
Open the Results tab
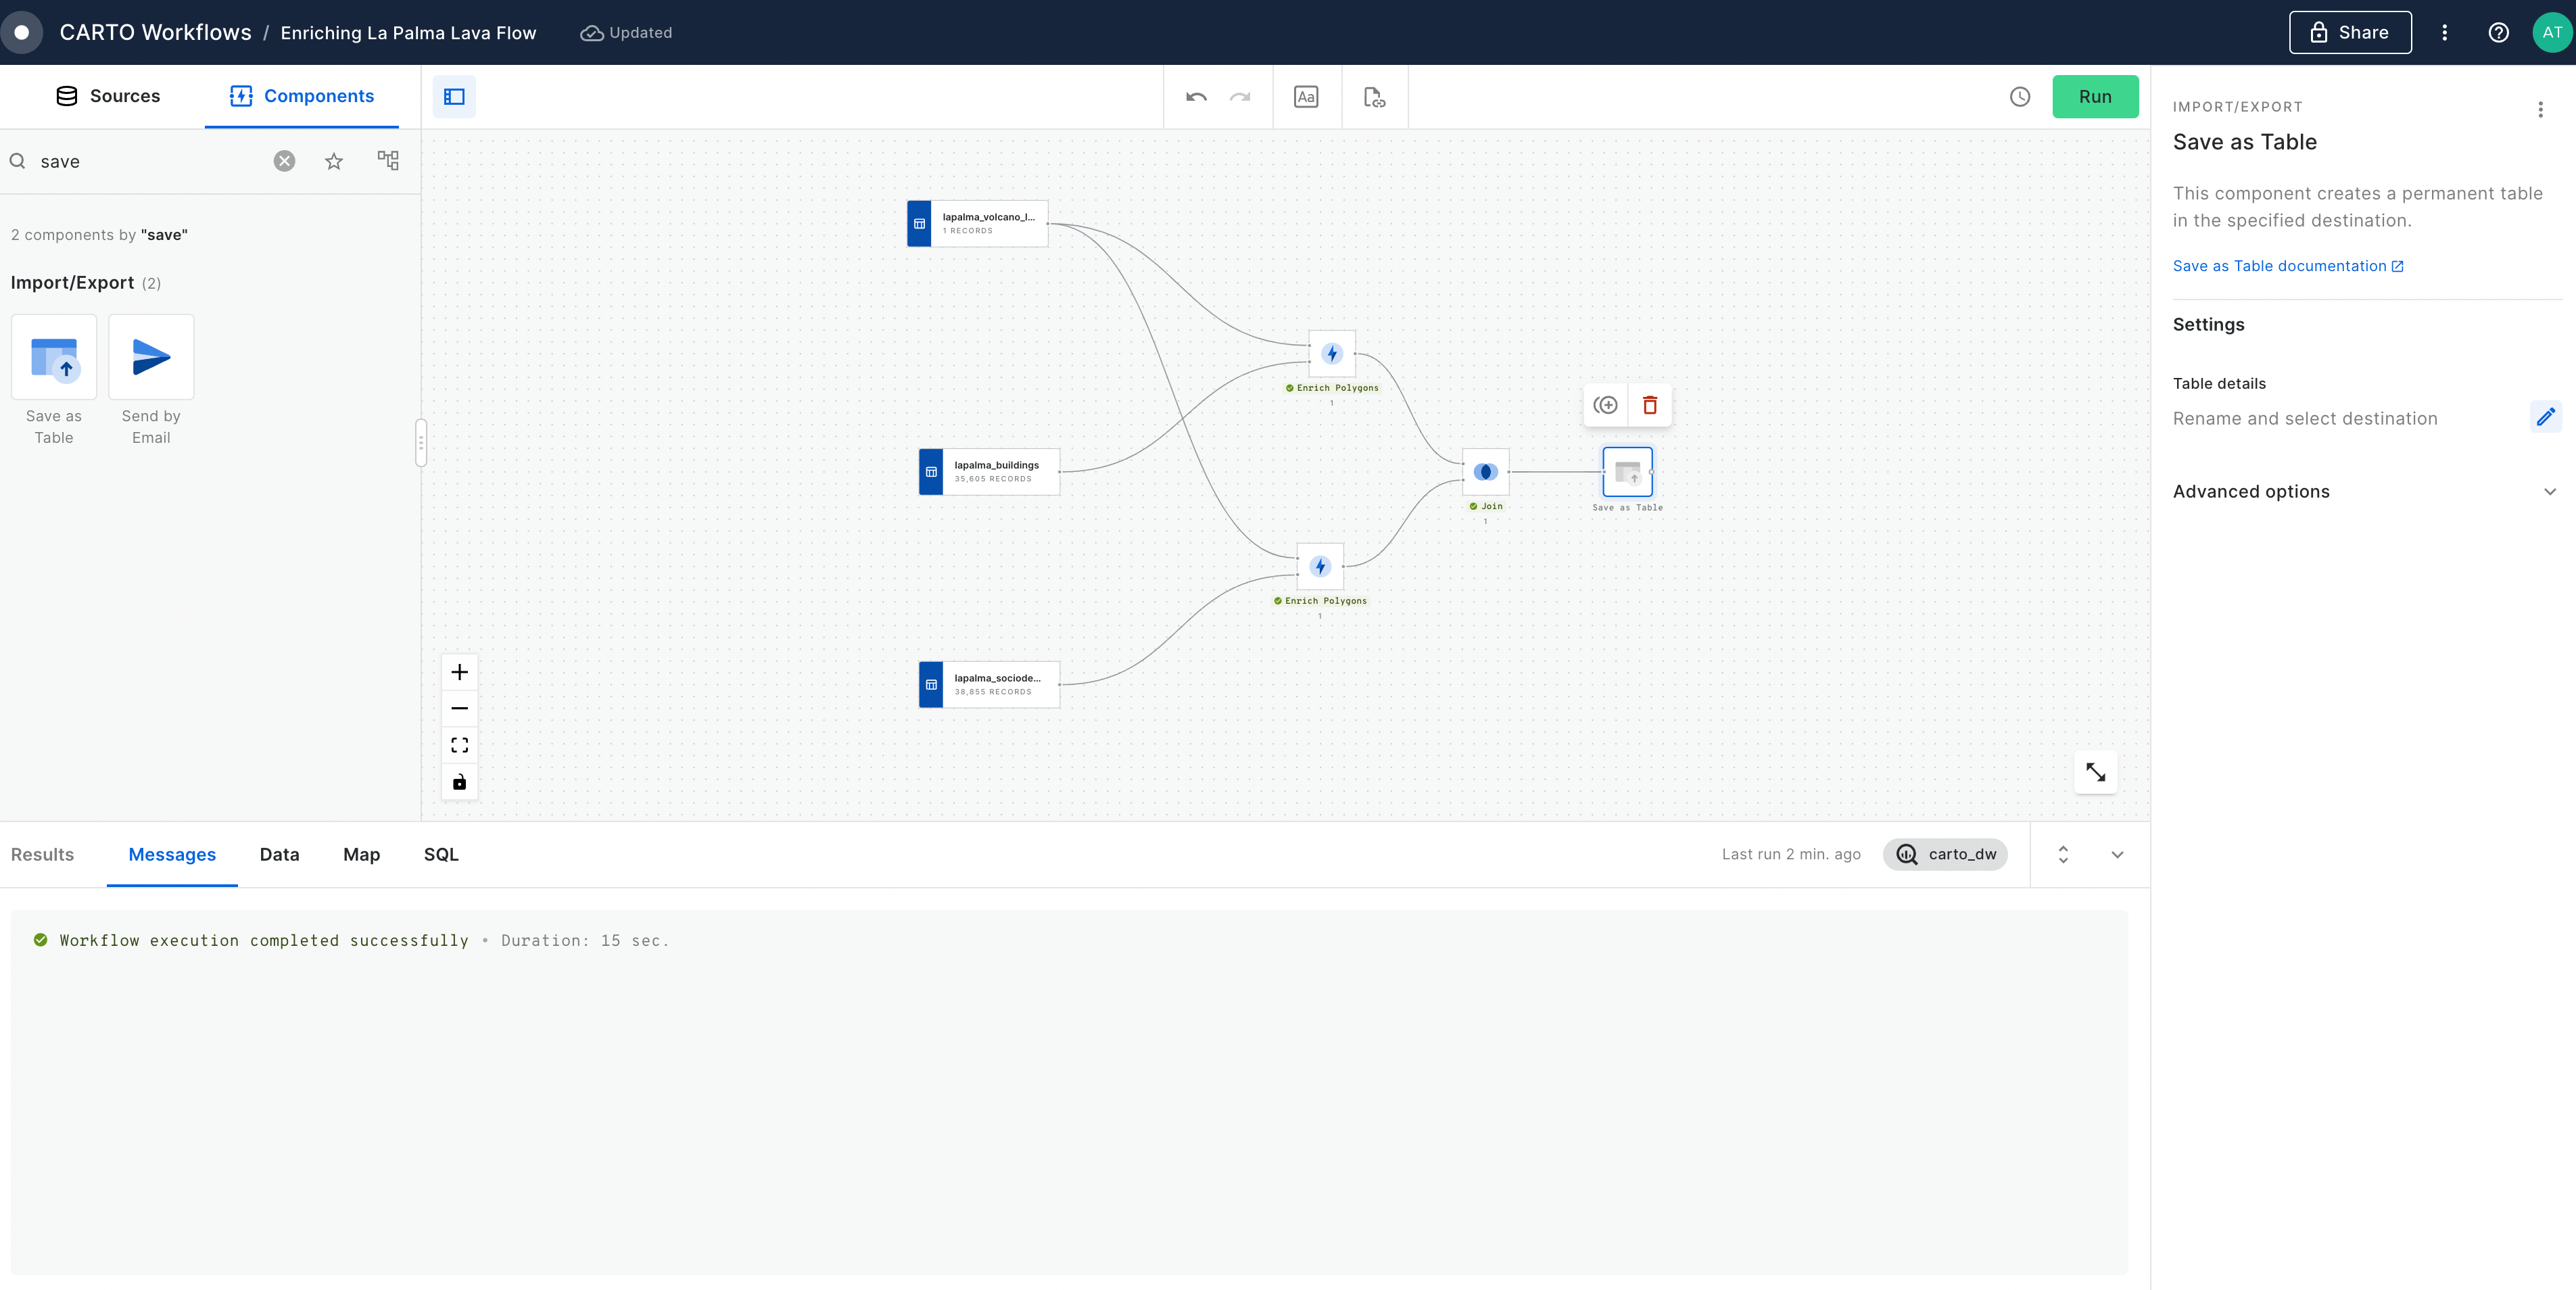click(x=42, y=854)
